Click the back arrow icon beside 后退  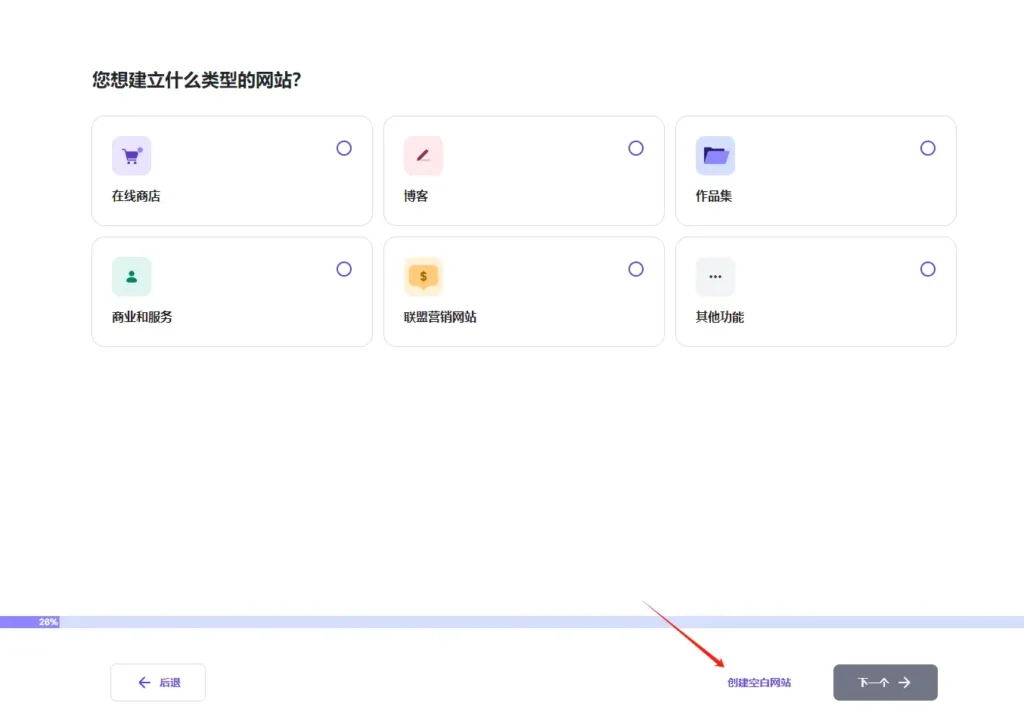click(x=144, y=682)
